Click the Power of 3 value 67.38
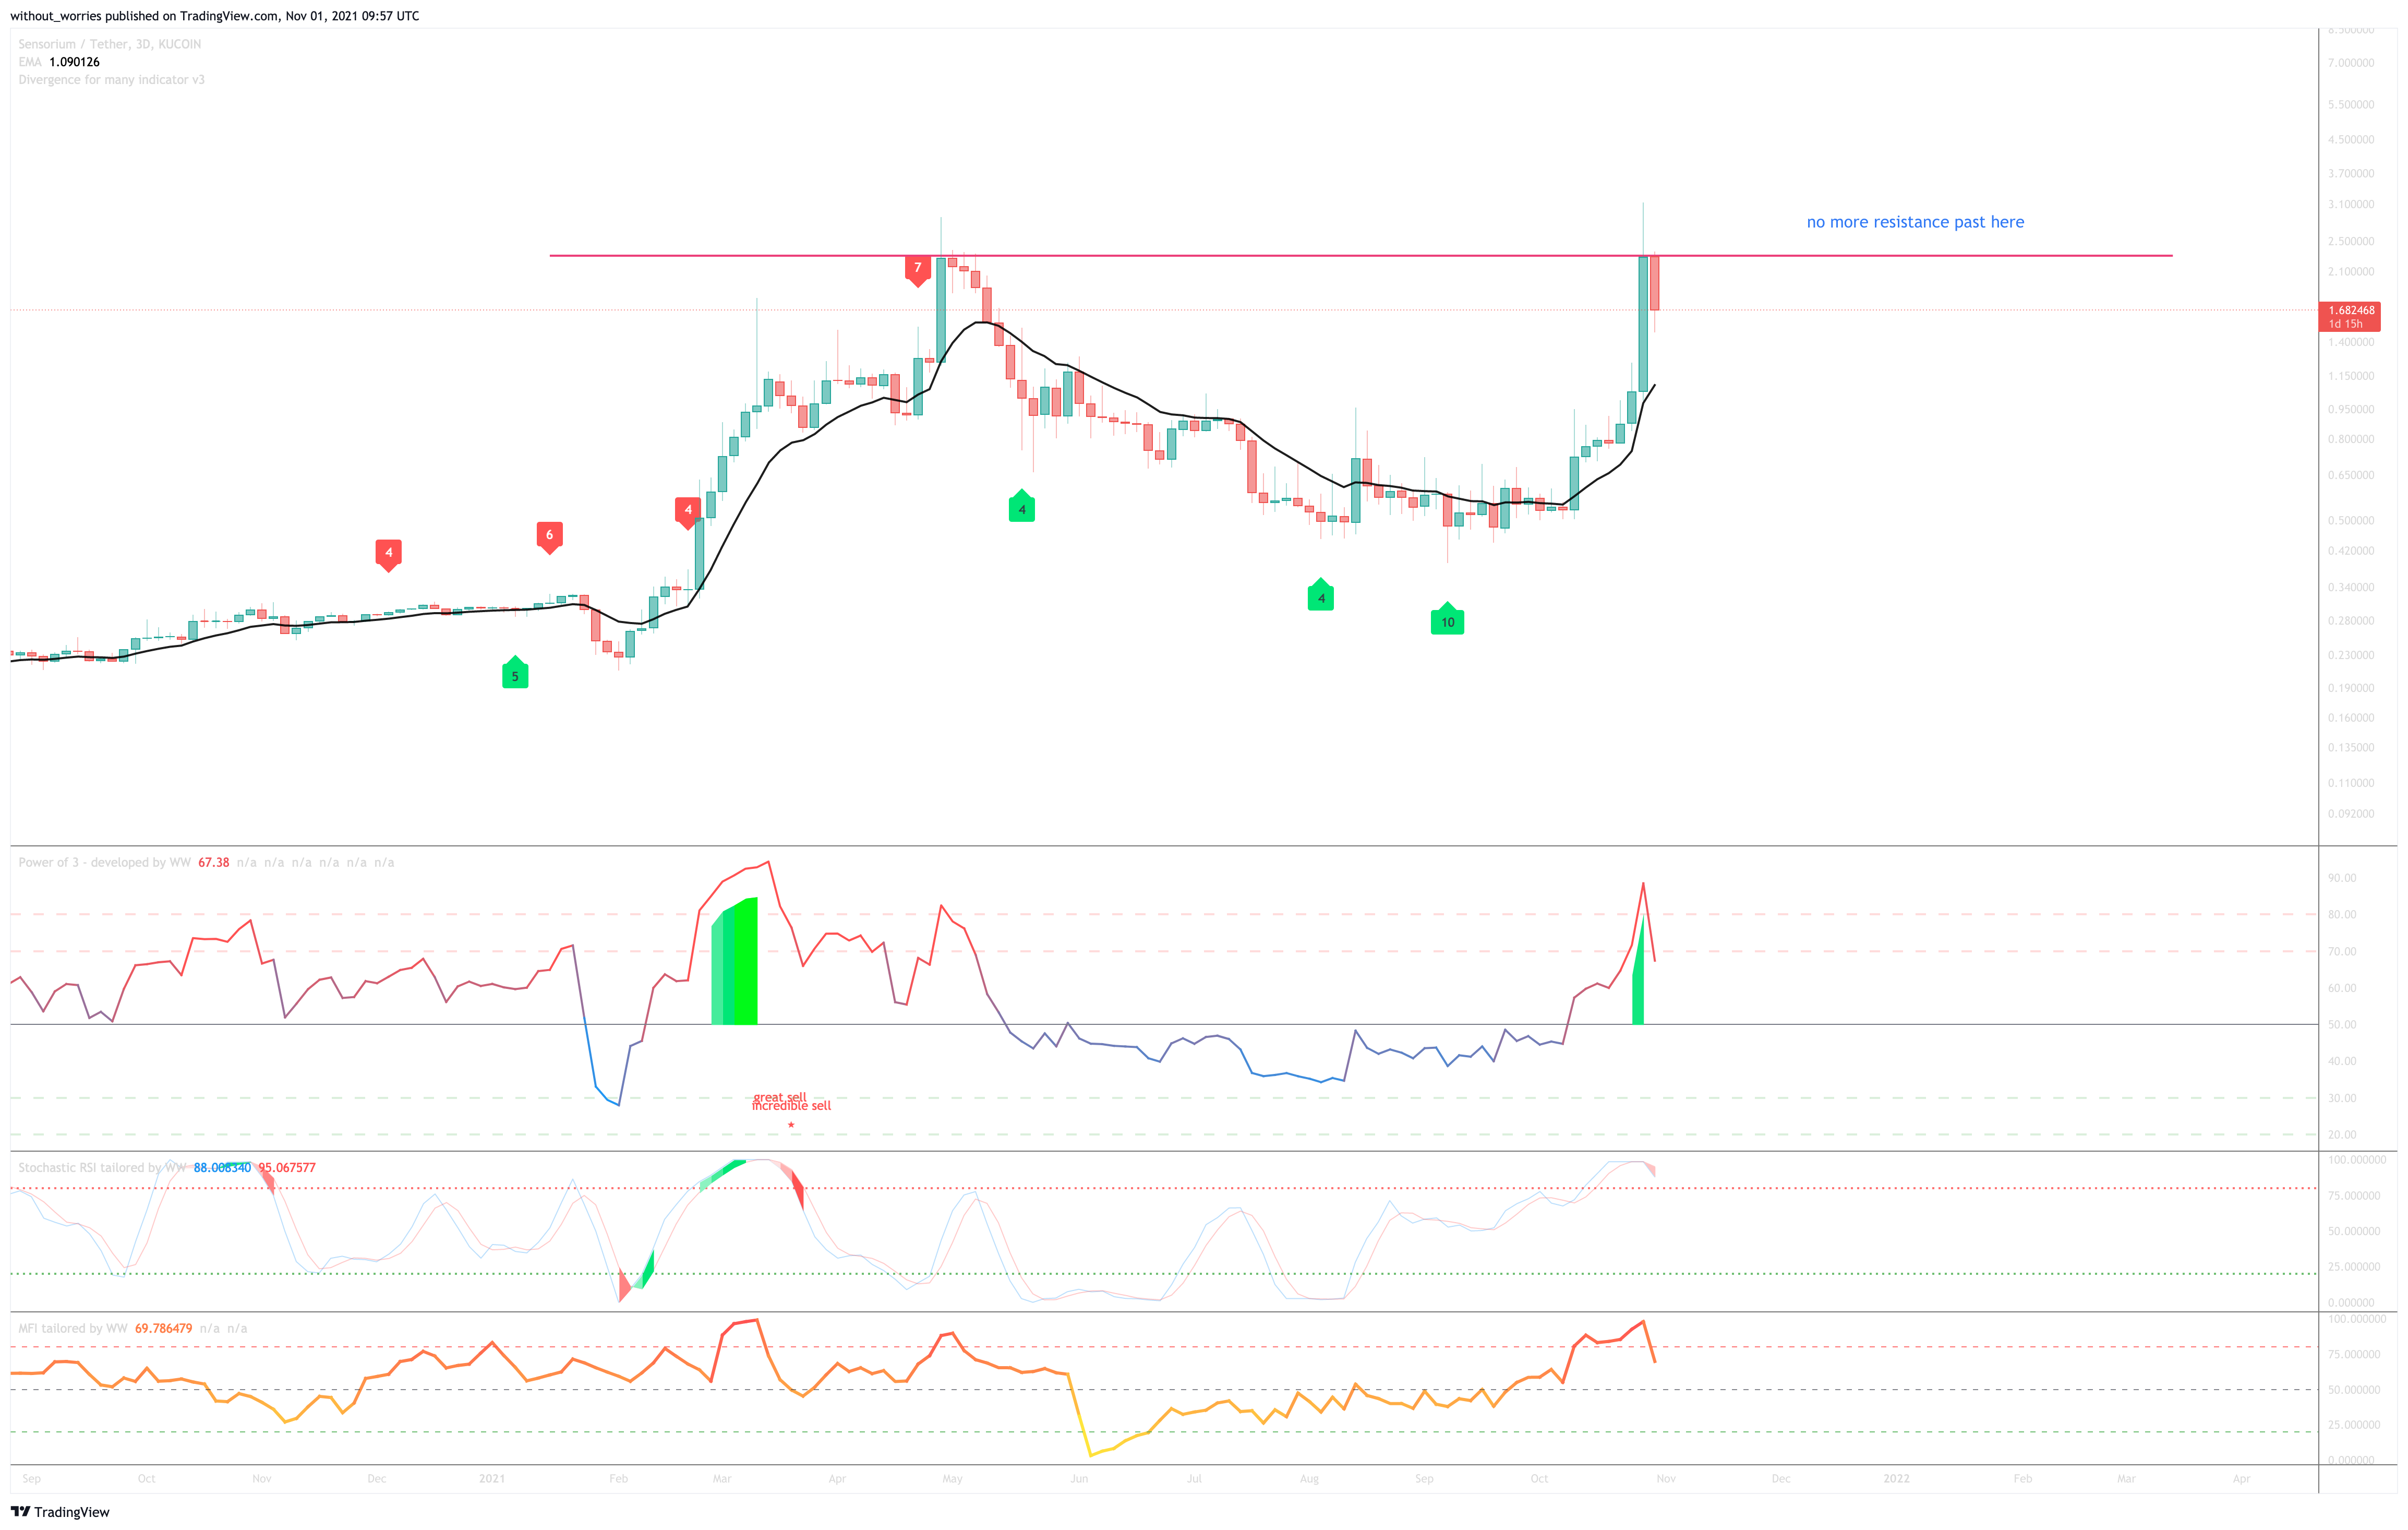The width and height of the screenshot is (2408, 1530). tap(214, 862)
